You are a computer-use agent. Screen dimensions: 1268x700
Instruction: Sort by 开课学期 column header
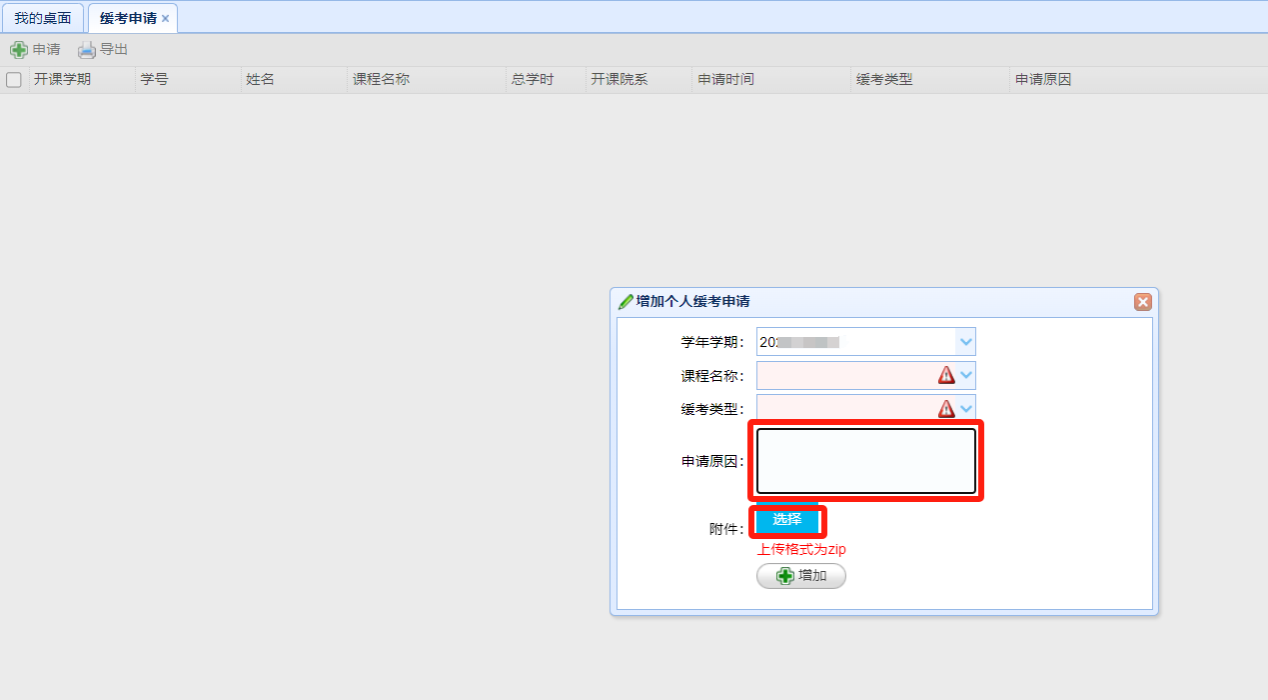click(x=62, y=80)
